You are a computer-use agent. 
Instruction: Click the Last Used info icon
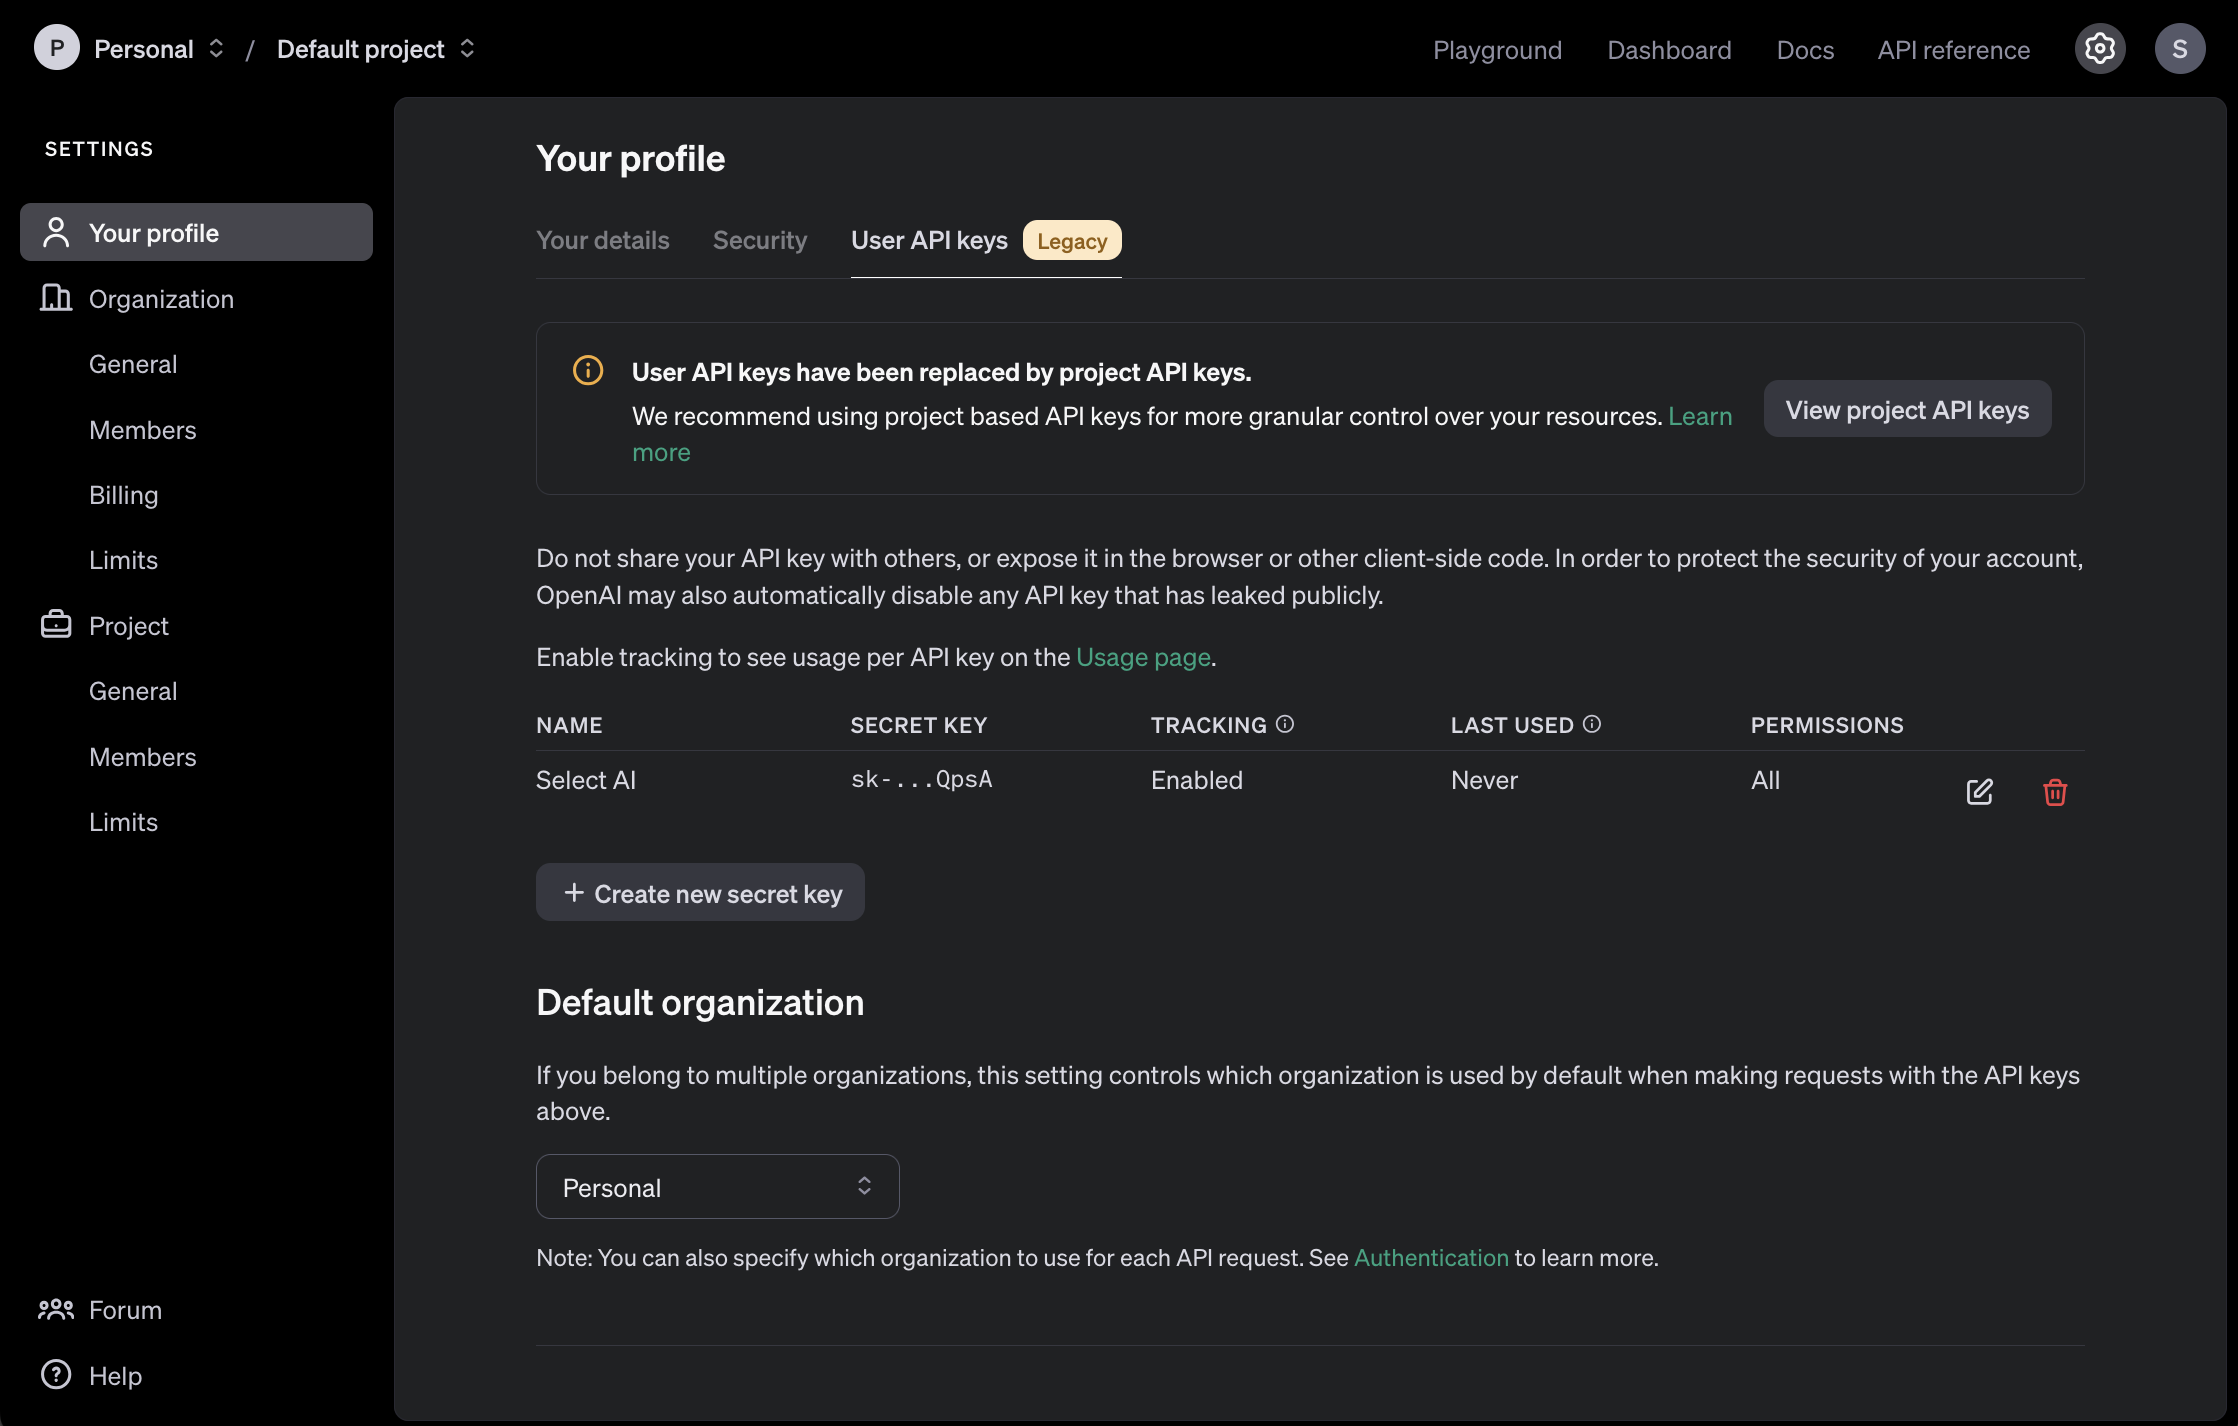[x=1592, y=724]
